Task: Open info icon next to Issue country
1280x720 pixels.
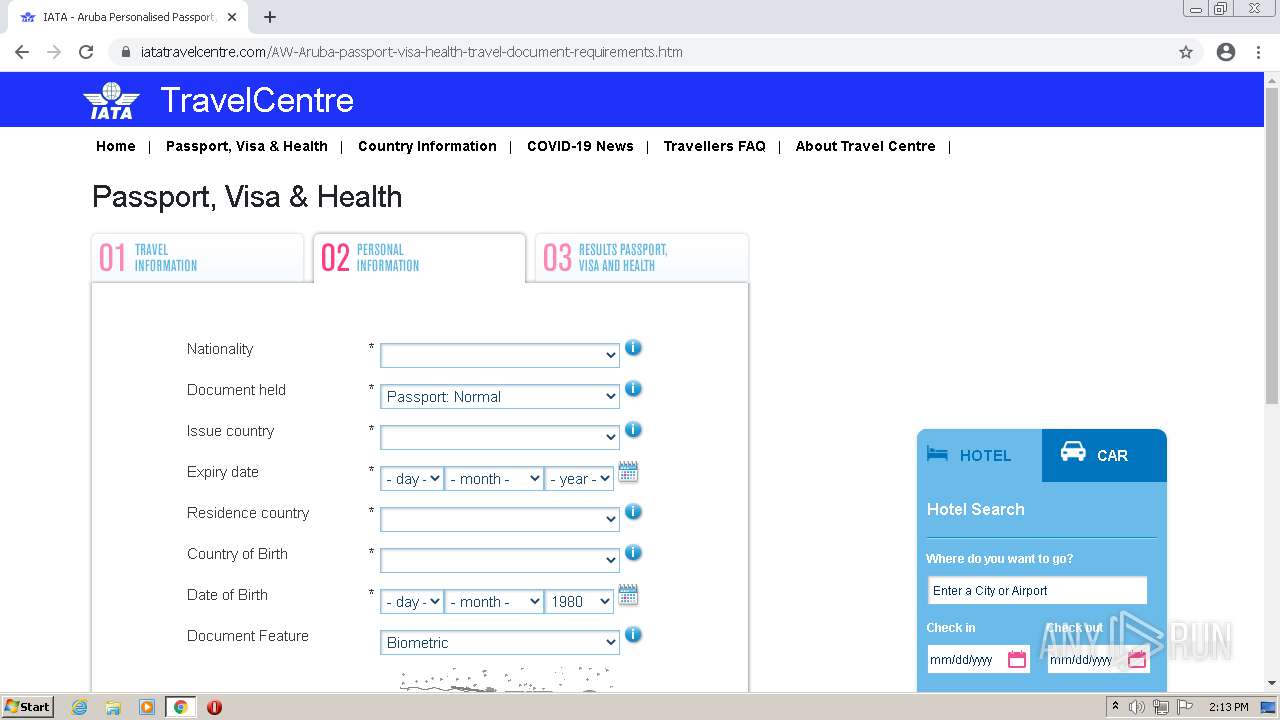Action: [x=633, y=430]
